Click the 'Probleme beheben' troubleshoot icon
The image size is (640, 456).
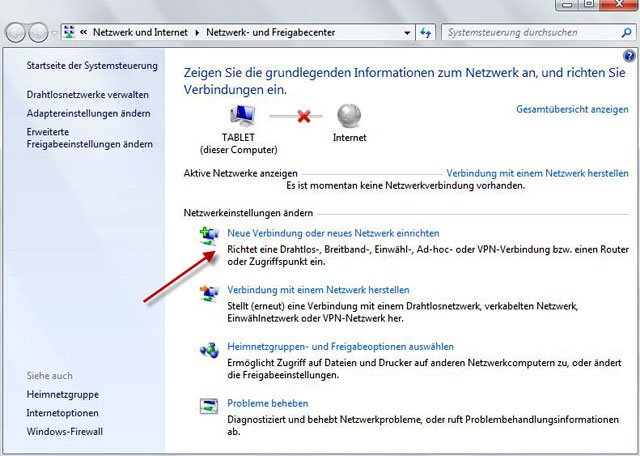click(209, 406)
